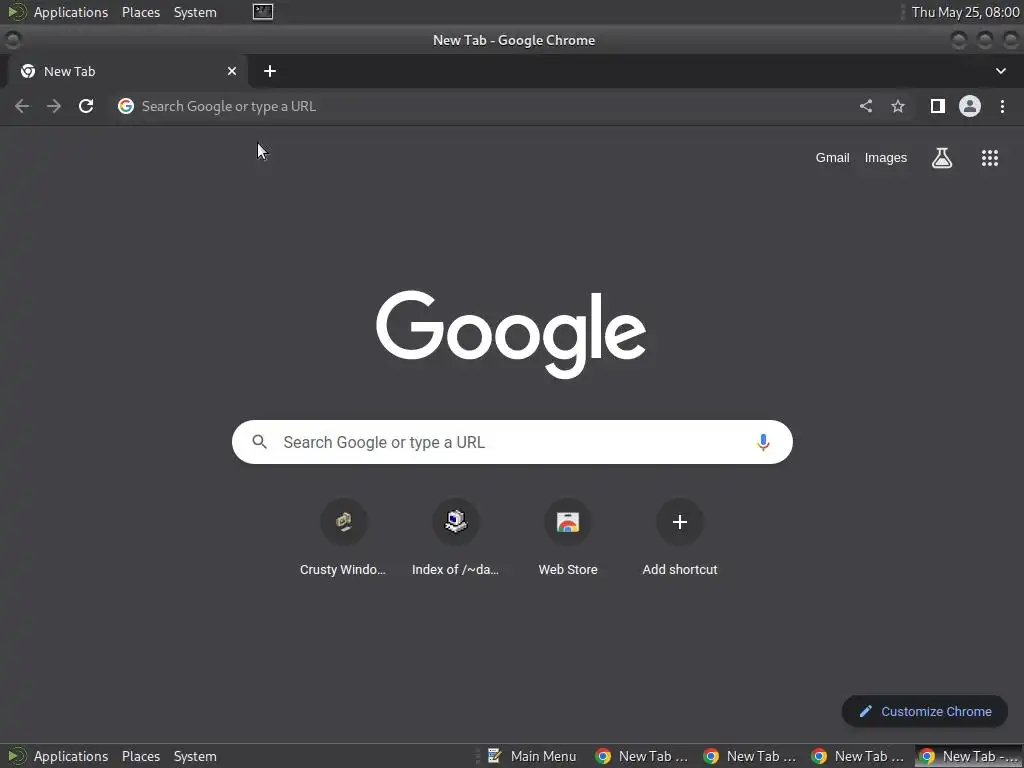Click the Customize Chrome button
The width and height of the screenshot is (1024, 768).
925,711
